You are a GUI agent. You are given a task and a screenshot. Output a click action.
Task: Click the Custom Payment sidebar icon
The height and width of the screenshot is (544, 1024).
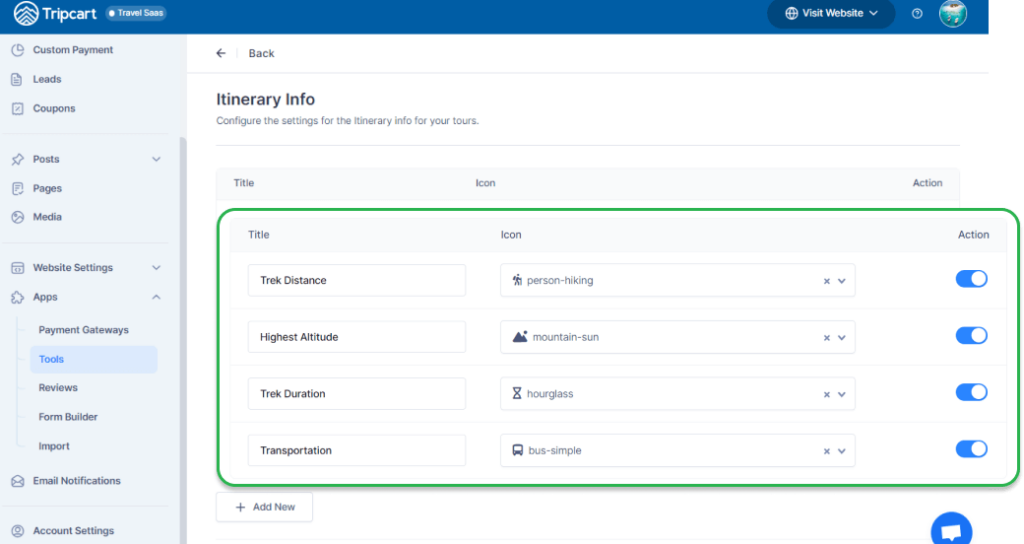[x=18, y=50]
